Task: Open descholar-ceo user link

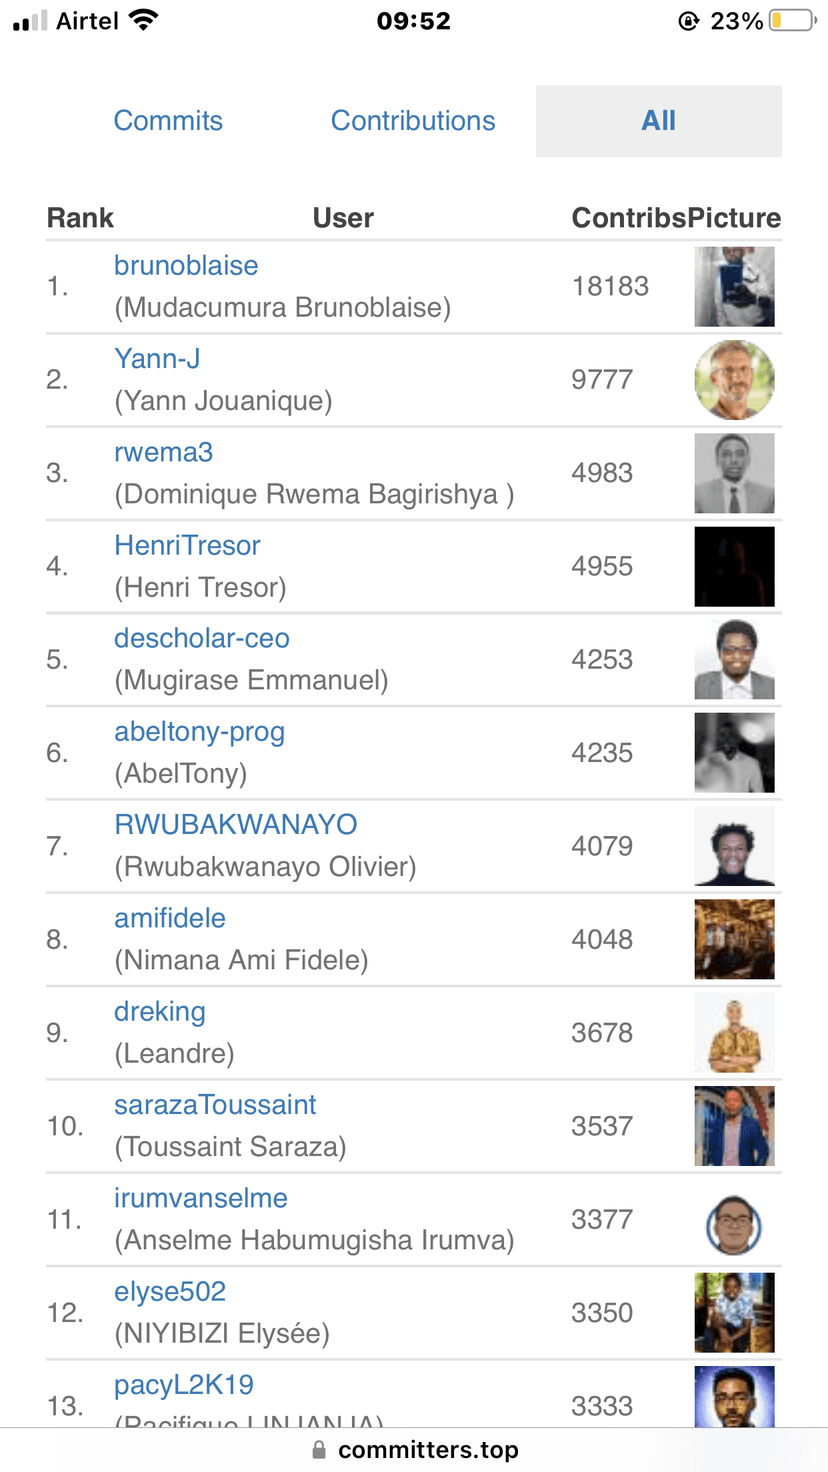Action: click(x=202, y=638)
